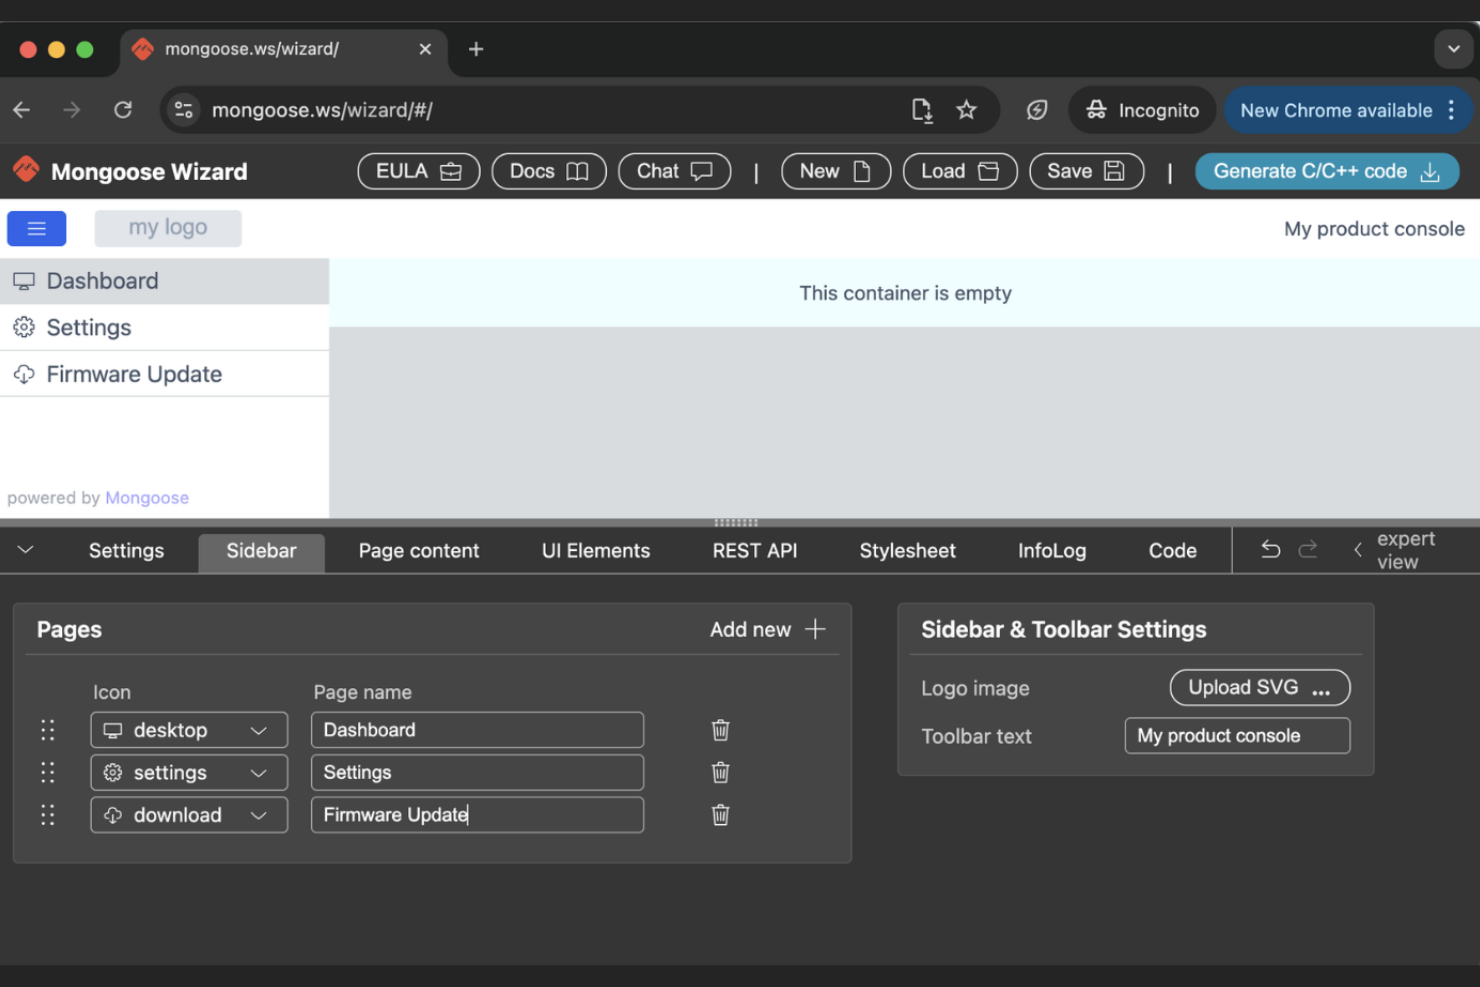Switch to the Stylesheet tab
Viewport: 1480px width, 987px height.
tap(907, 550)
